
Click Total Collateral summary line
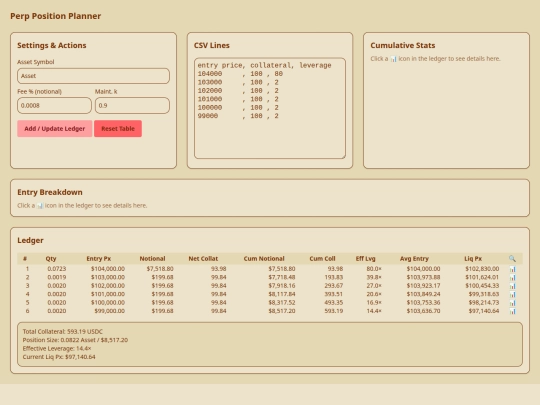pos(63,332)
